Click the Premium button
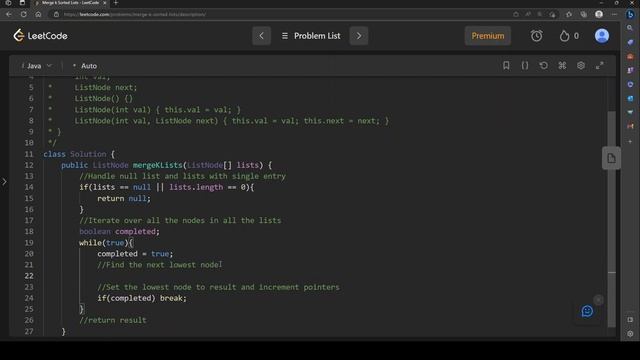Screen dimensions: 640x360 point(488,36)
